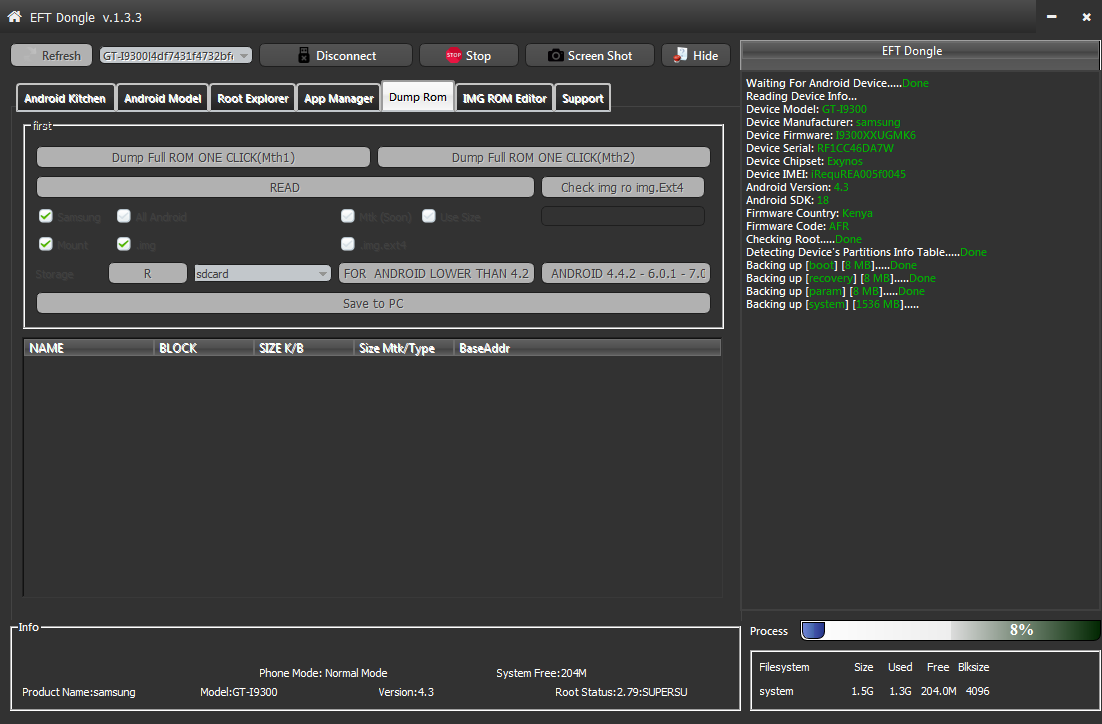Click the READ button
Screen dimensions: 1102x724
tap(285, 188)
